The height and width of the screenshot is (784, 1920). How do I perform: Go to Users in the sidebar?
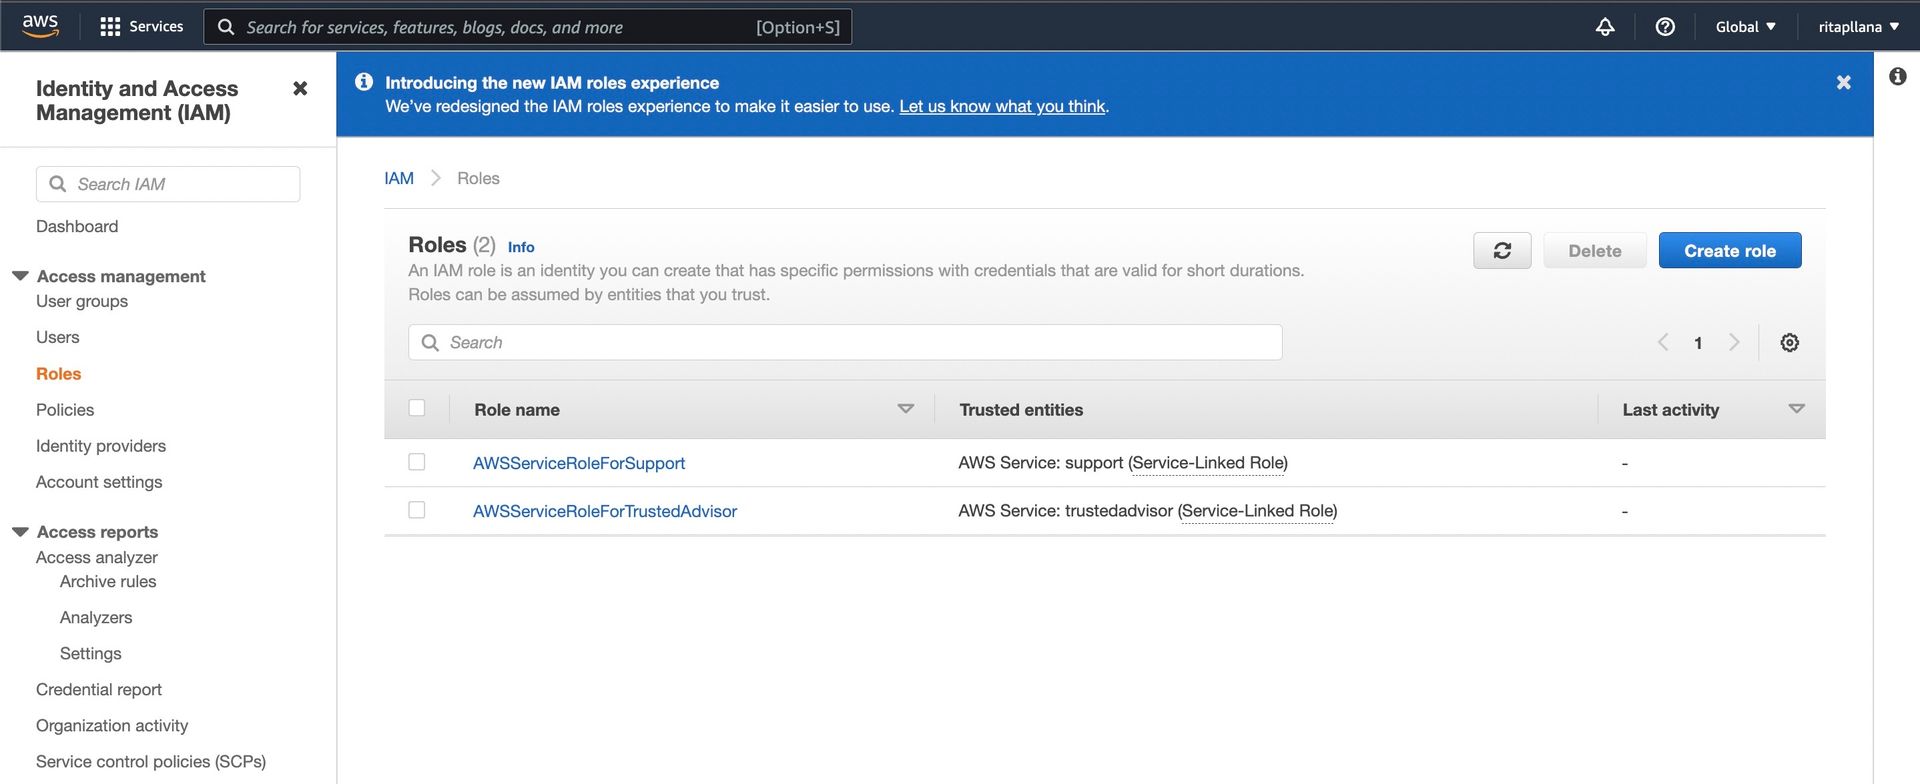click(58, 337)
